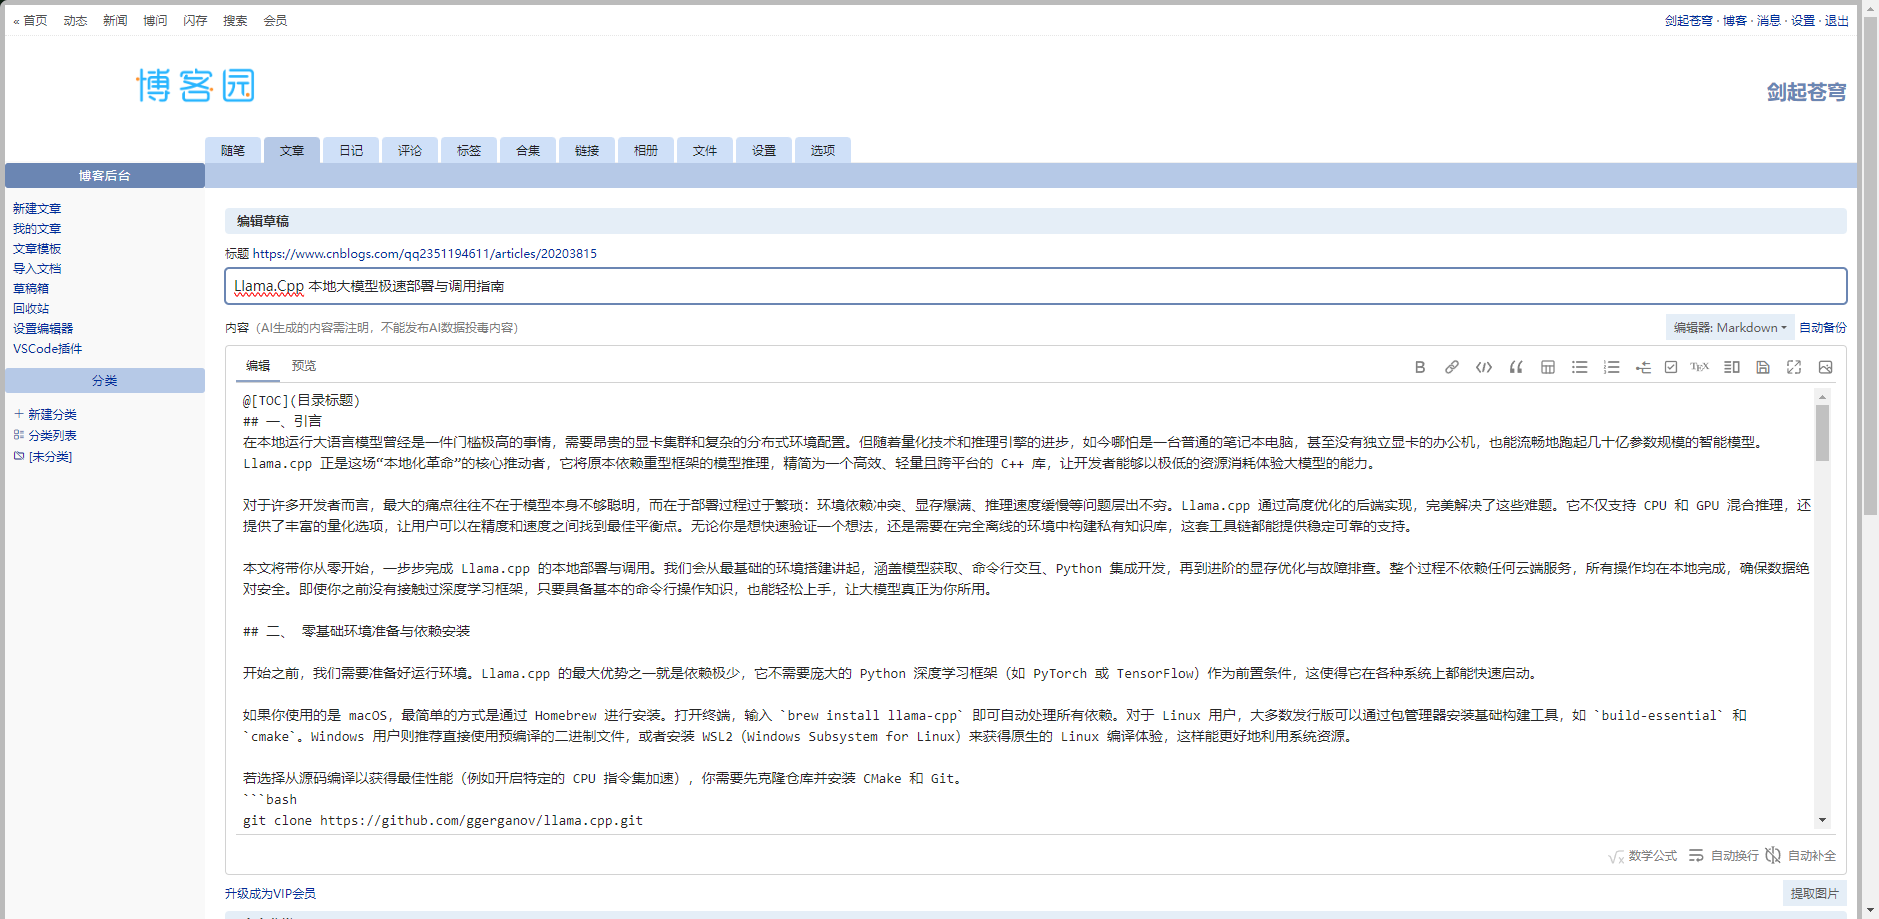Viewport: 1879px width, 919px height.
Task: Open the 评论 tab
Action: tap(410, 150)
